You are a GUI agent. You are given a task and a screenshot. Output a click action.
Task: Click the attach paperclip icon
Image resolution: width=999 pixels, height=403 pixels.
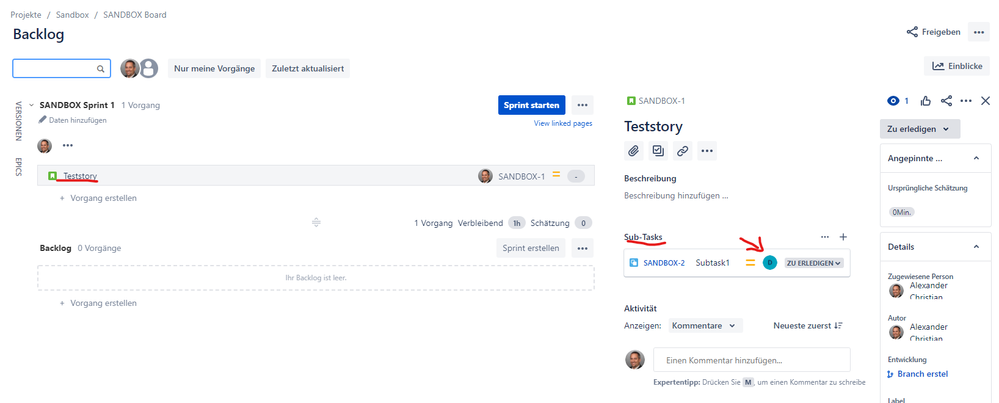633,151
